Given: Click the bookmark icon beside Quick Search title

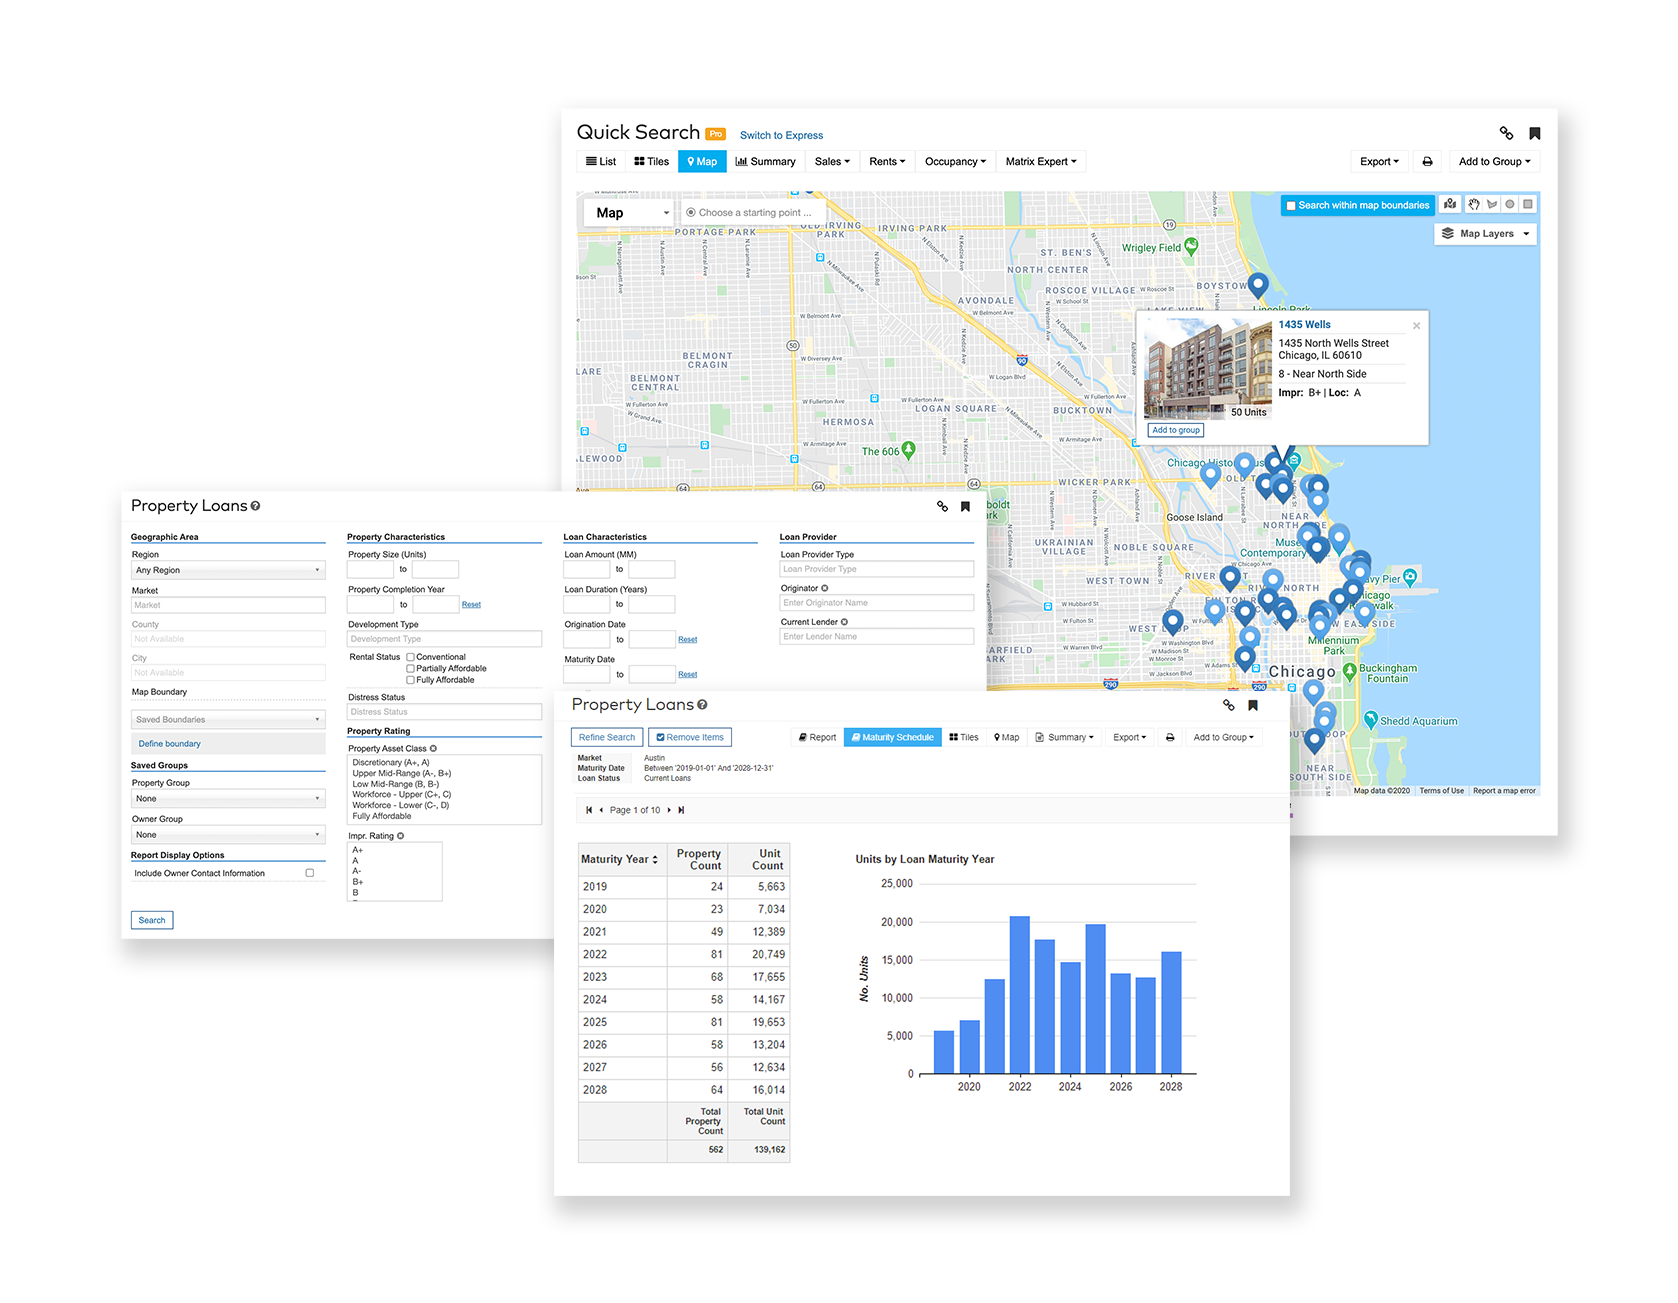Looking at the screenshot, I should point(1535,134).
